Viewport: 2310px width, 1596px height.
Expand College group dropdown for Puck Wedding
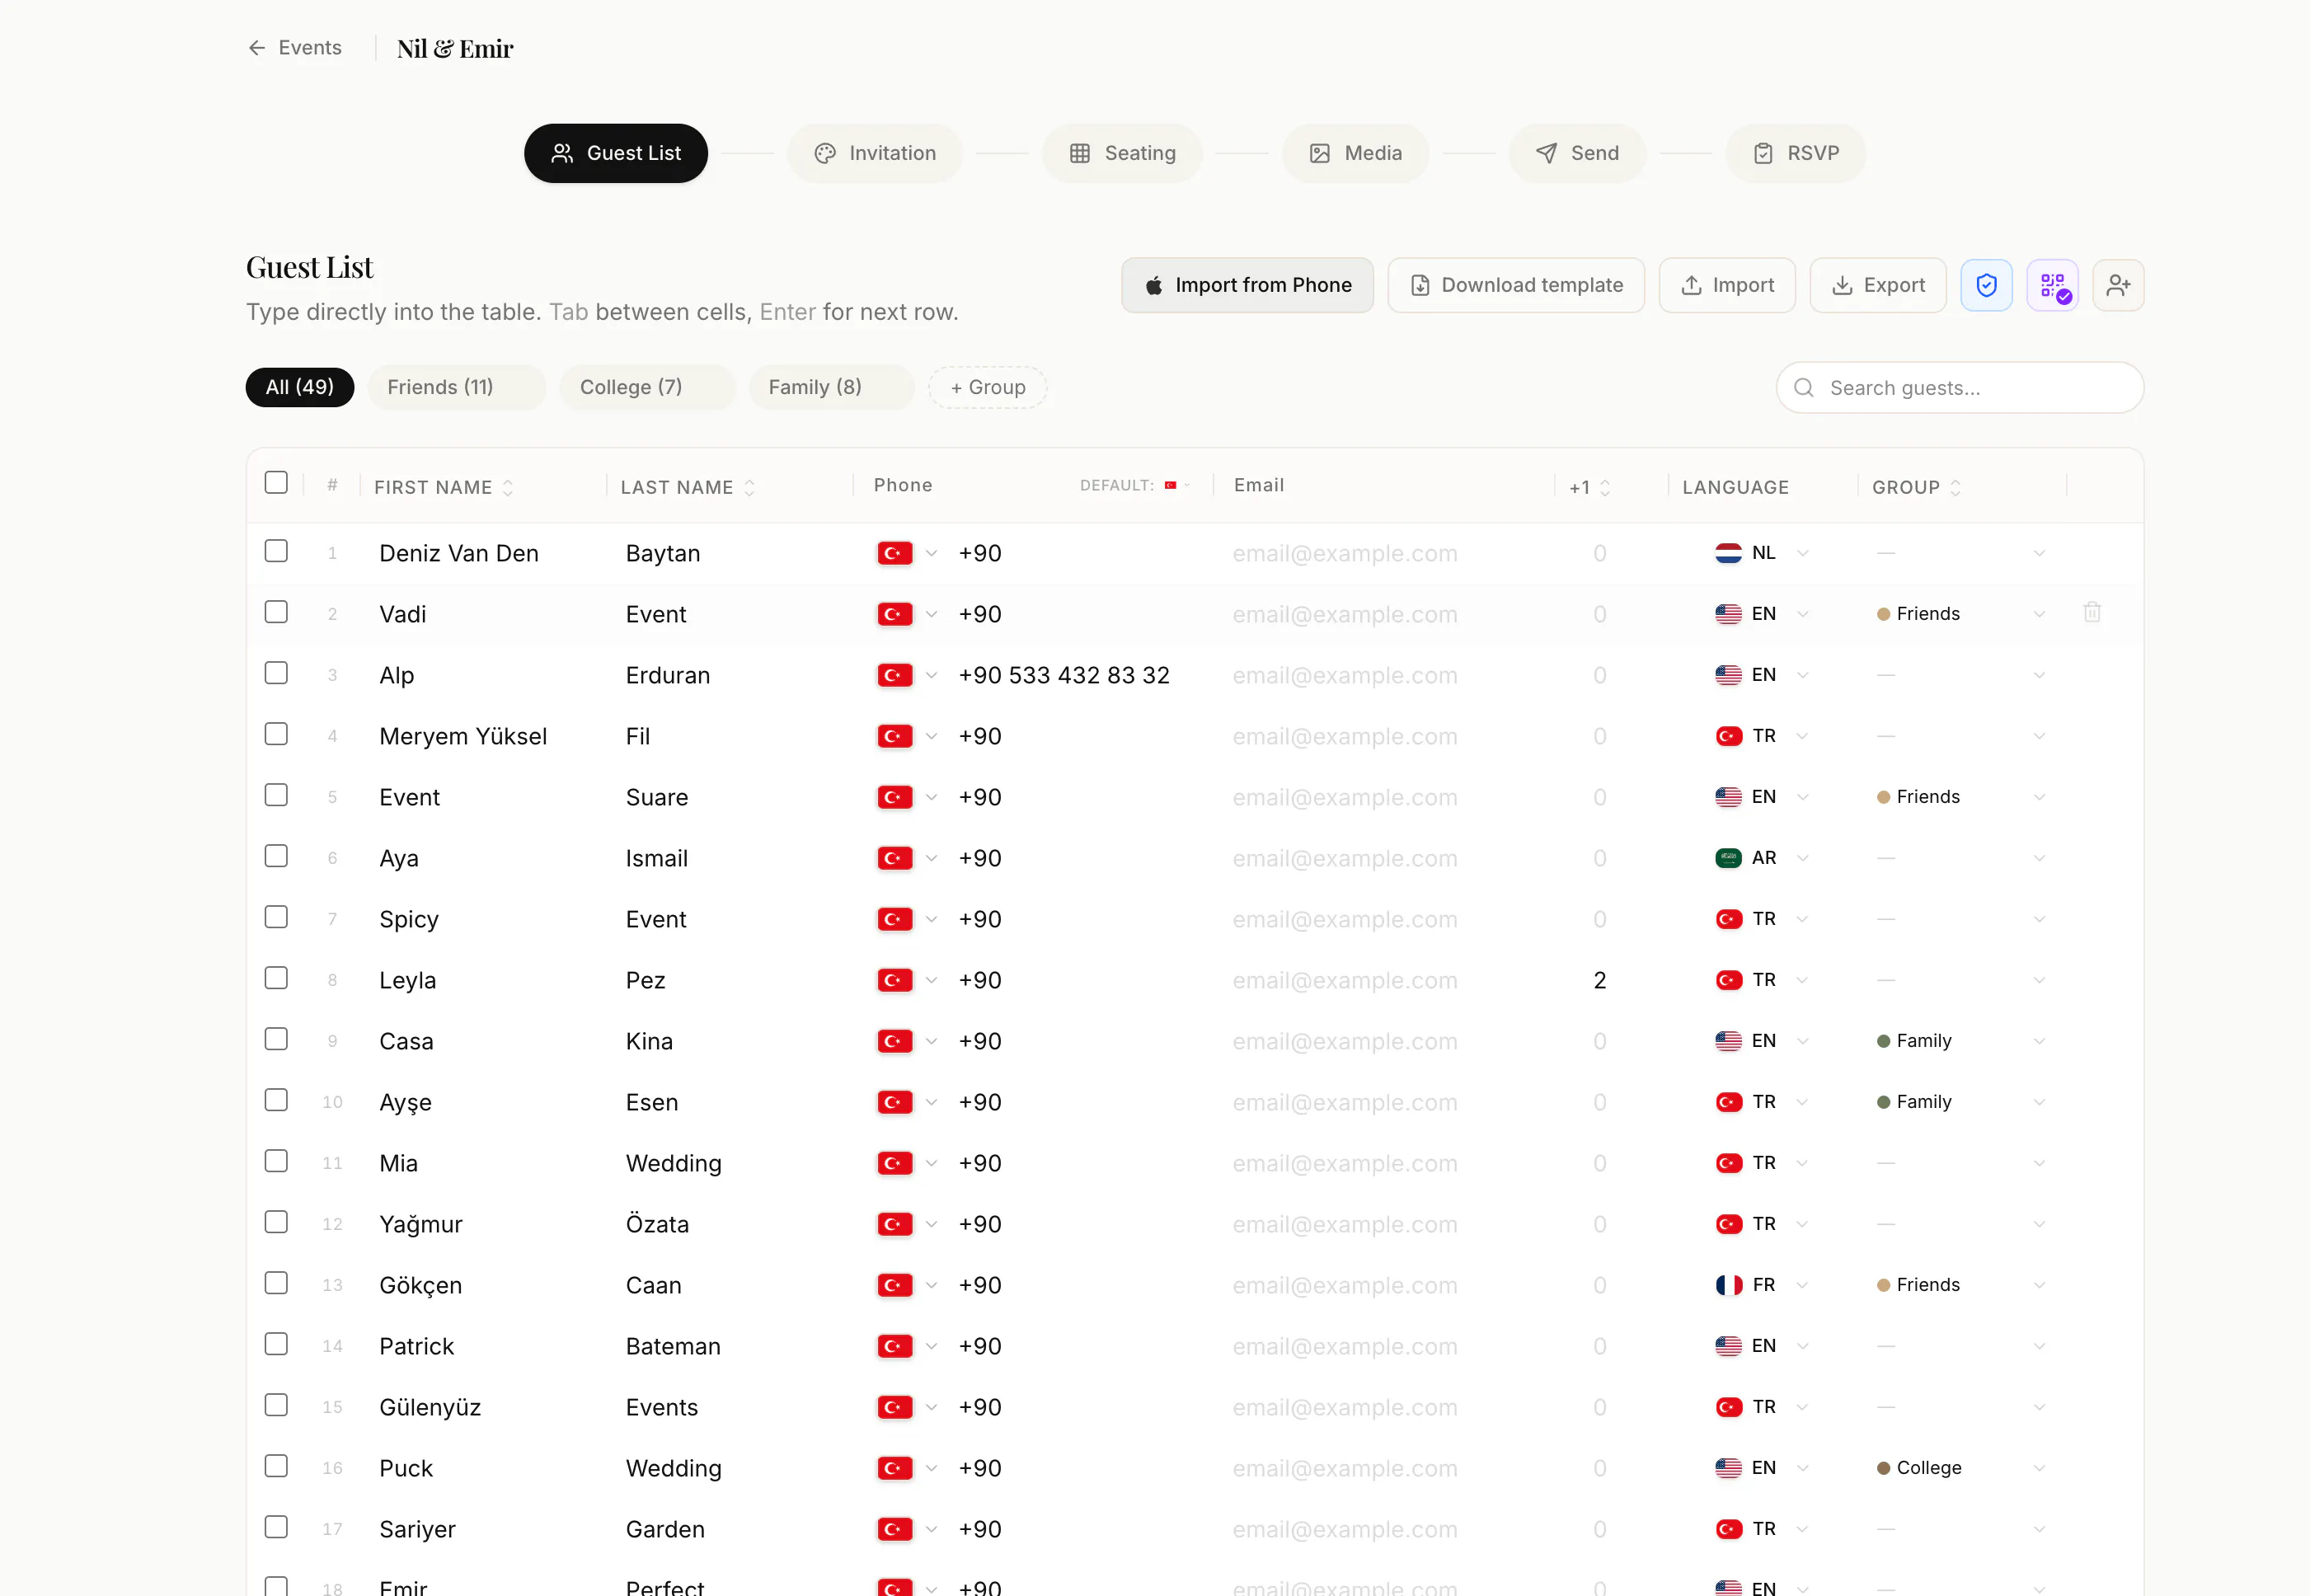click(2039, 1468)
